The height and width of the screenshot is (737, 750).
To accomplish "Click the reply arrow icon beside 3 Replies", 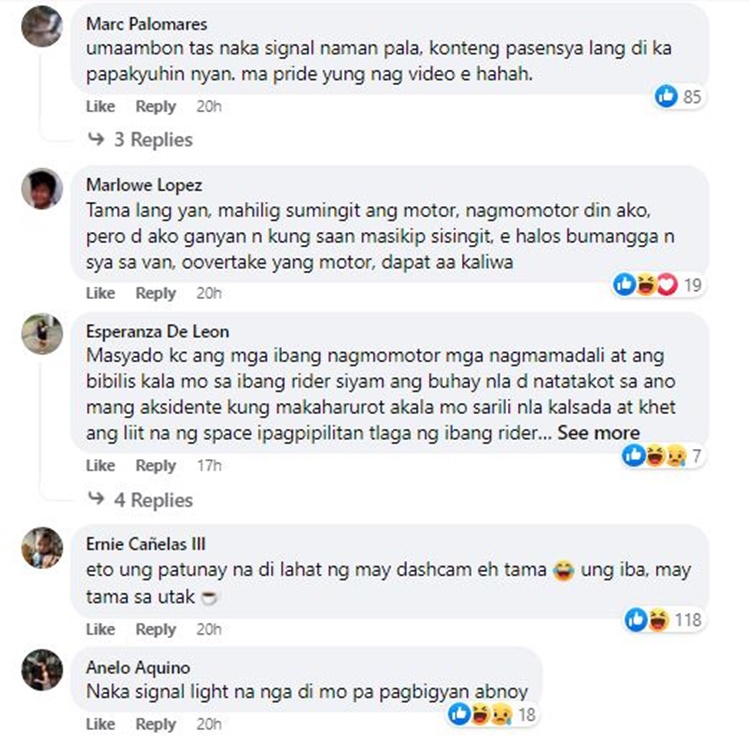I will point(96,139).
